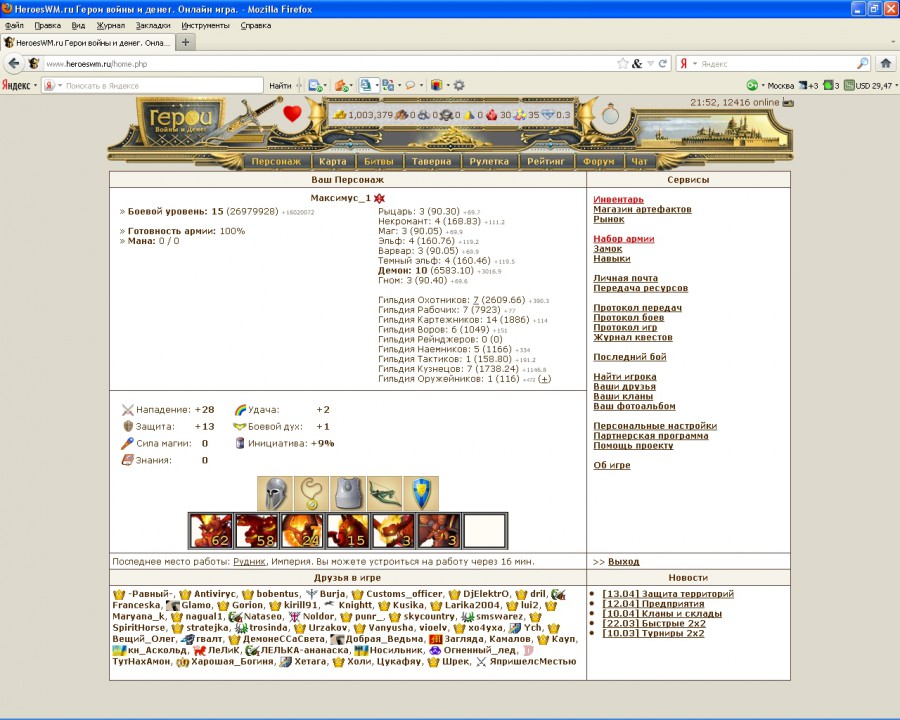The width and height of the screenshot is (900, 720).
Task: Open the Инструменты menu
Action: point(205,26)
